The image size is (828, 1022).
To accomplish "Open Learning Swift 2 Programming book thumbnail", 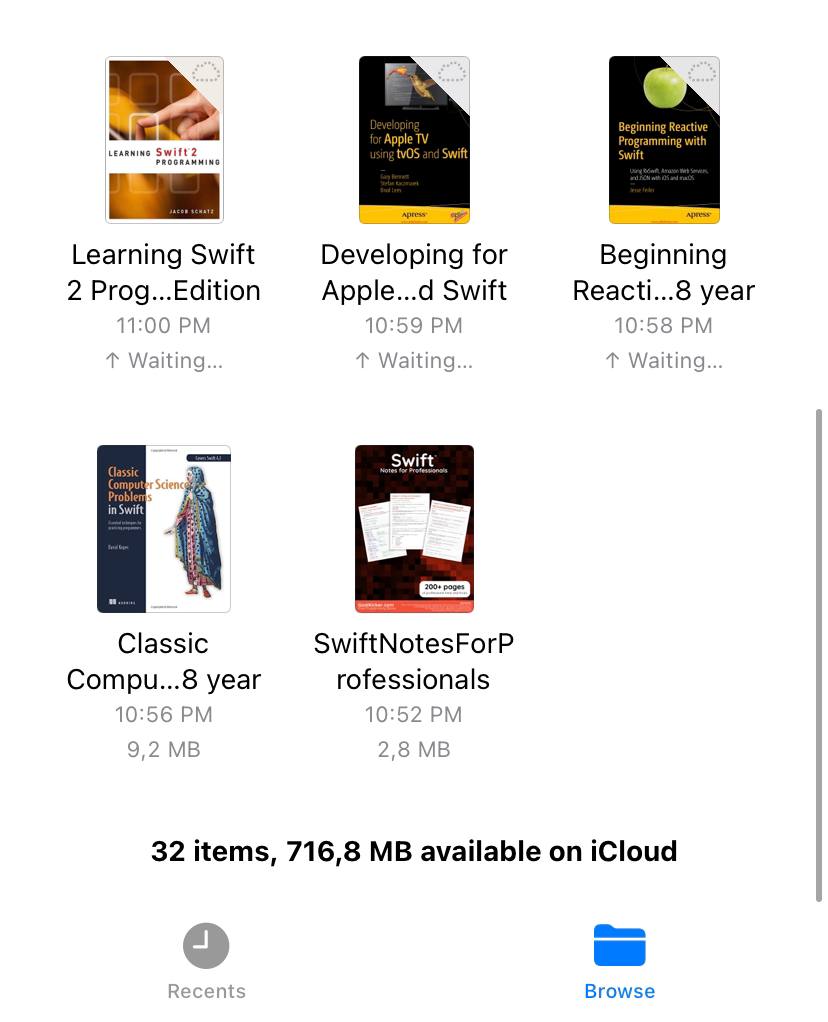I will tap(164, 140).
